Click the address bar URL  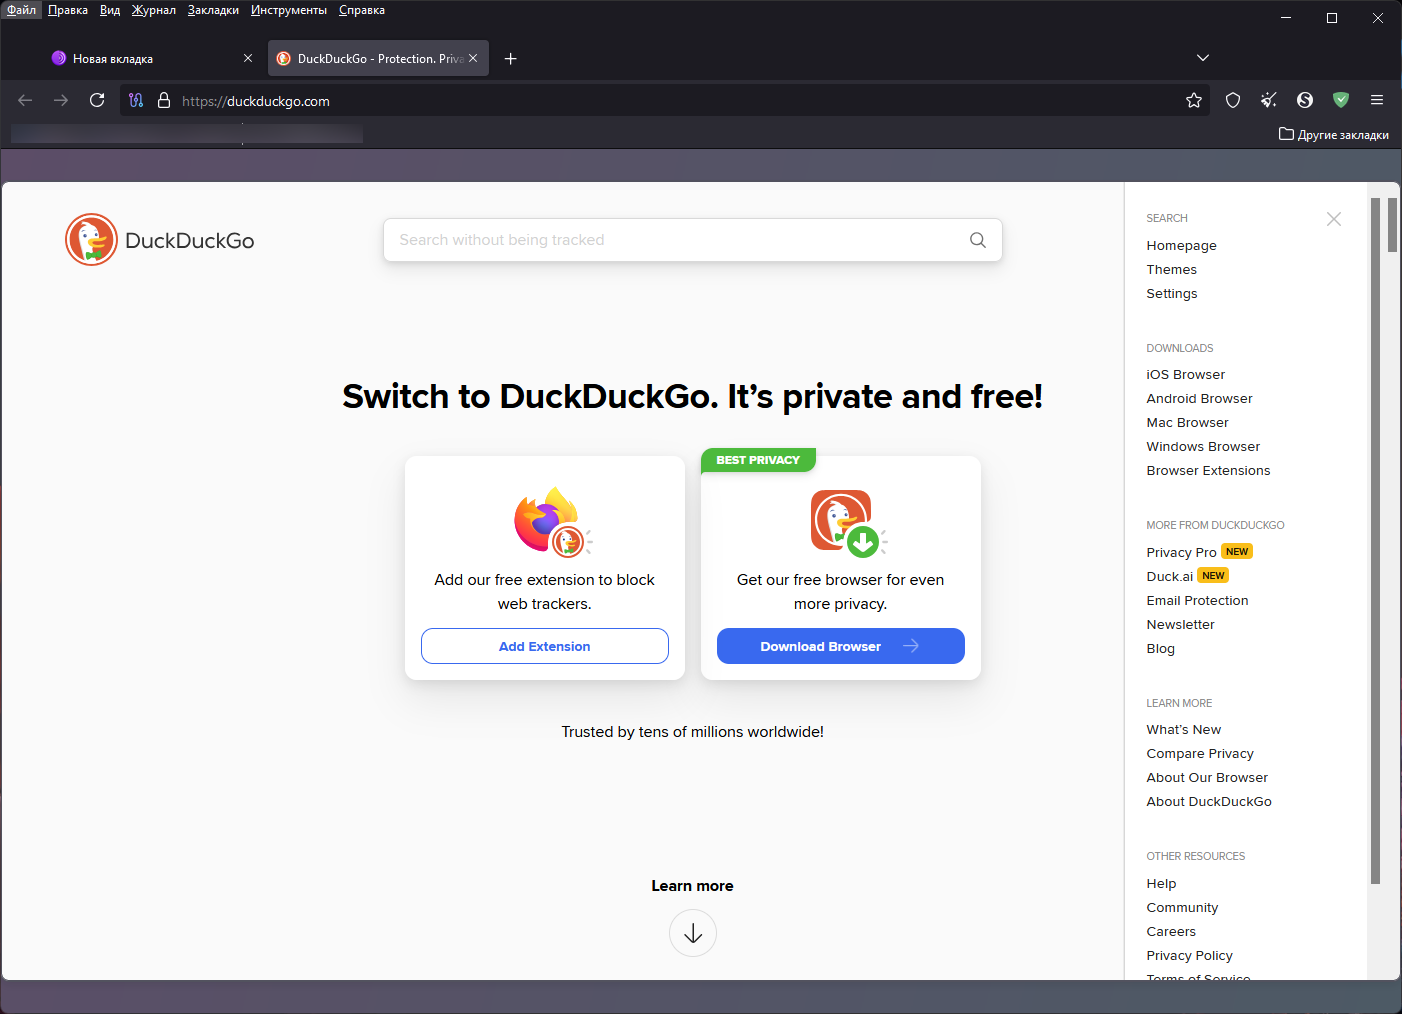256,101
